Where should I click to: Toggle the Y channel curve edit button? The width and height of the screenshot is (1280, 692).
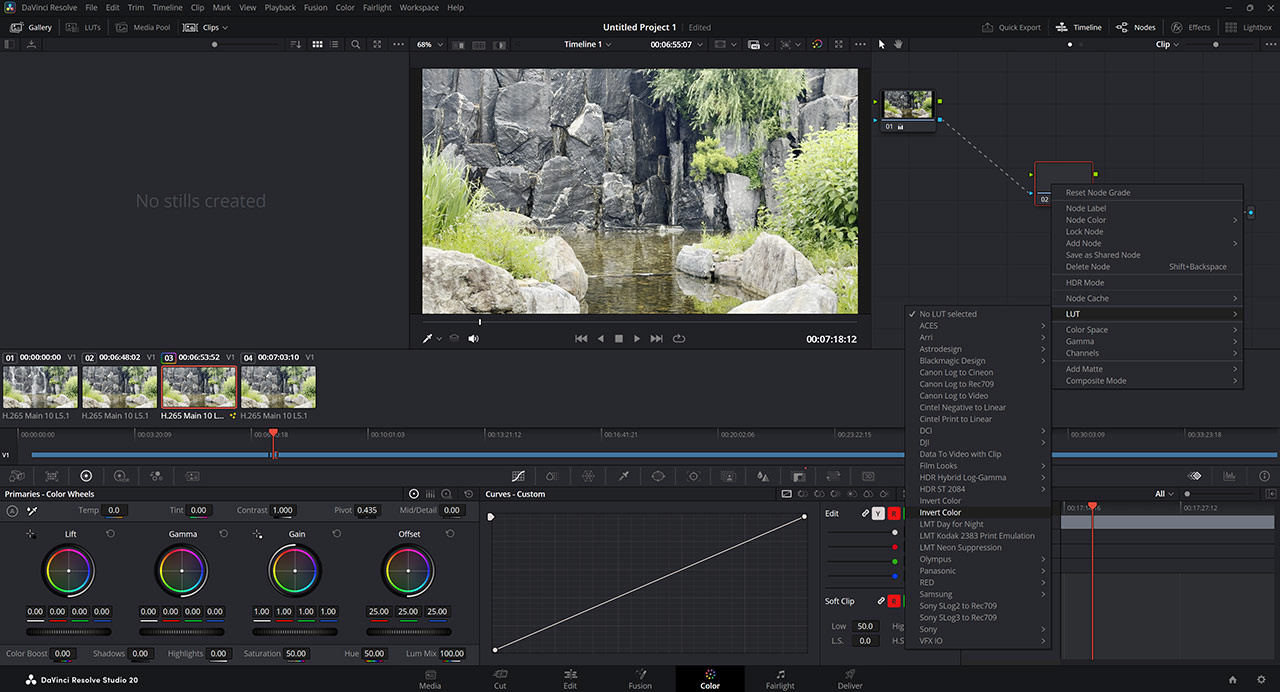878,514
